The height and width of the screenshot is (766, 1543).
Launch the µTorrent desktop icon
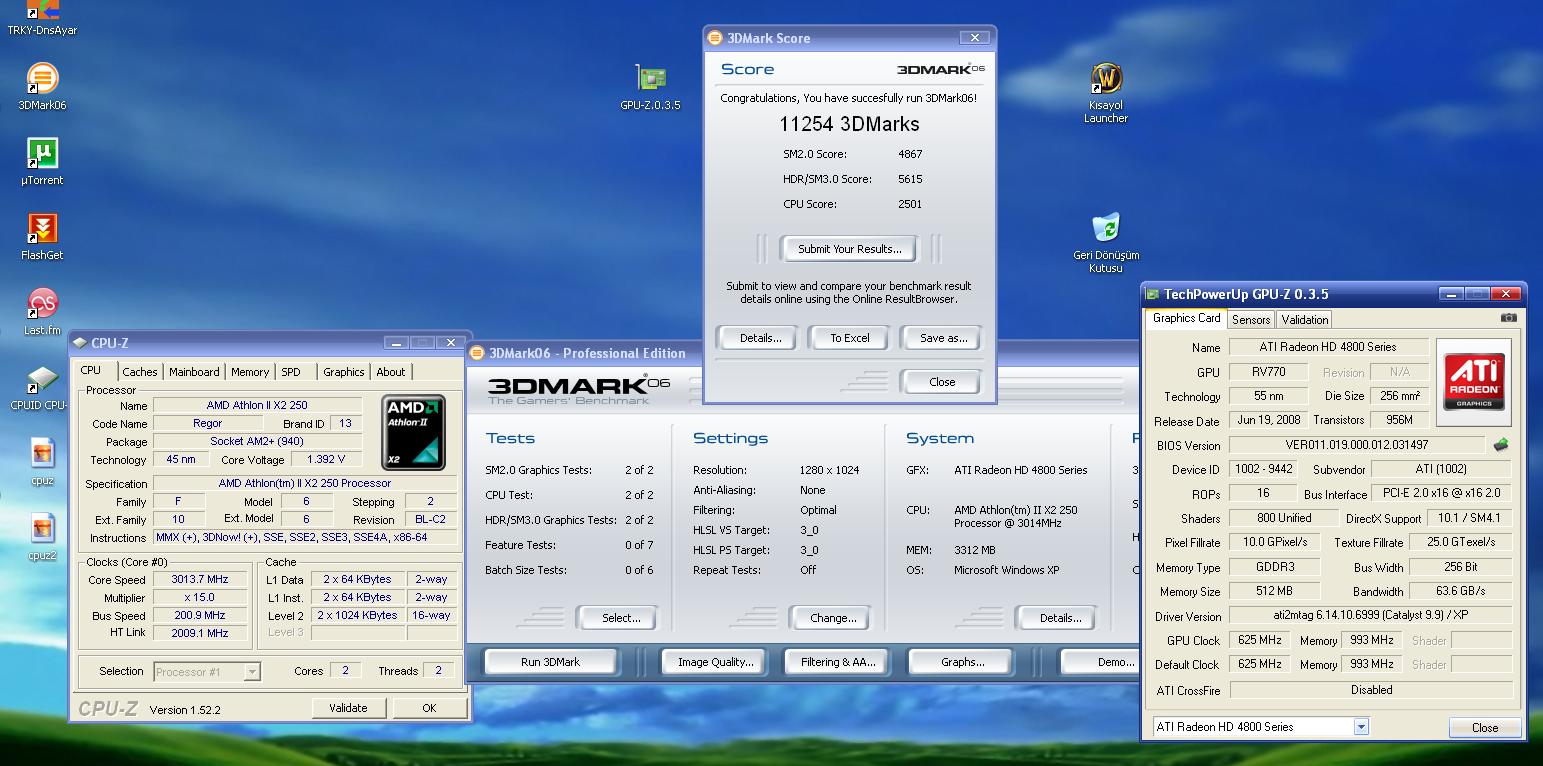[42, 162]
